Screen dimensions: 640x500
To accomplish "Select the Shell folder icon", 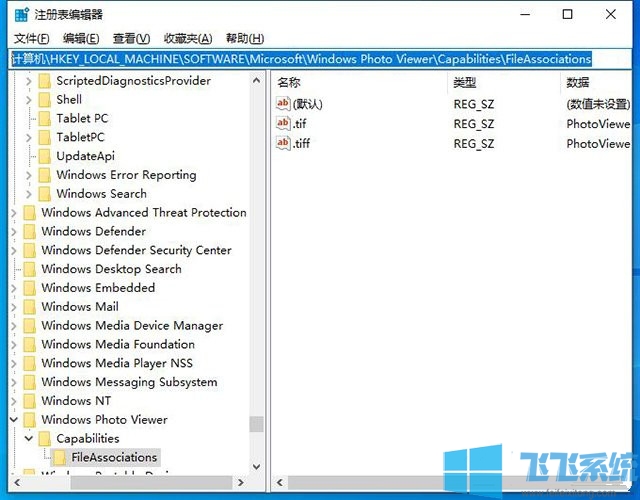I will 44,100.
